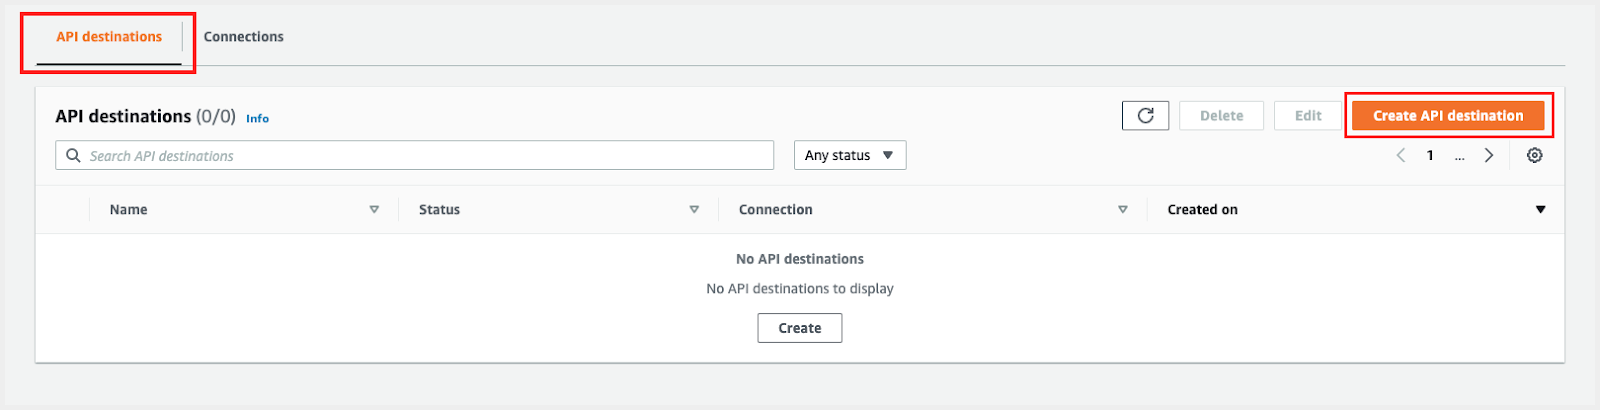Sort by Connection column arrow

(1122, 210)
